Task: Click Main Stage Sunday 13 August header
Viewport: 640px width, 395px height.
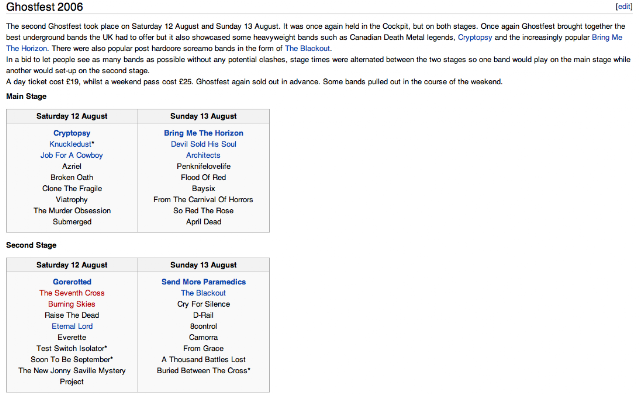Action: coord(203,116)
